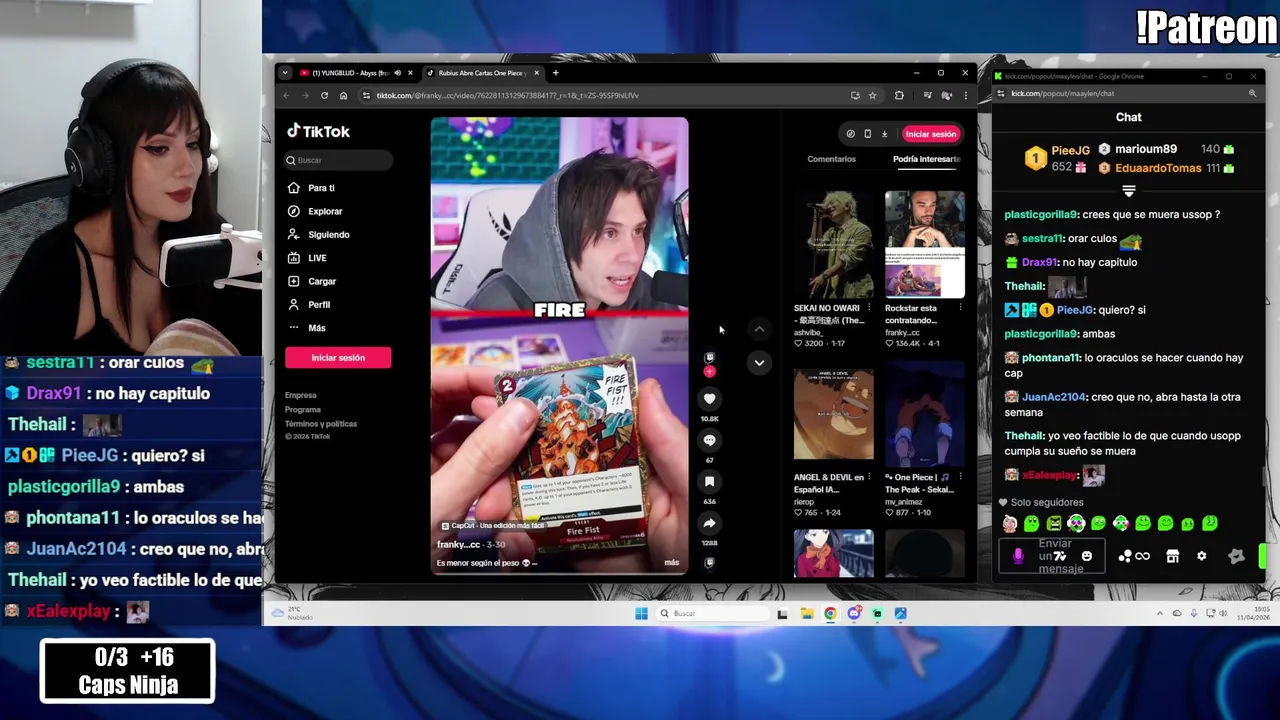Open the Términos y políticas link

pyautogui.click(x=321, y=423)
